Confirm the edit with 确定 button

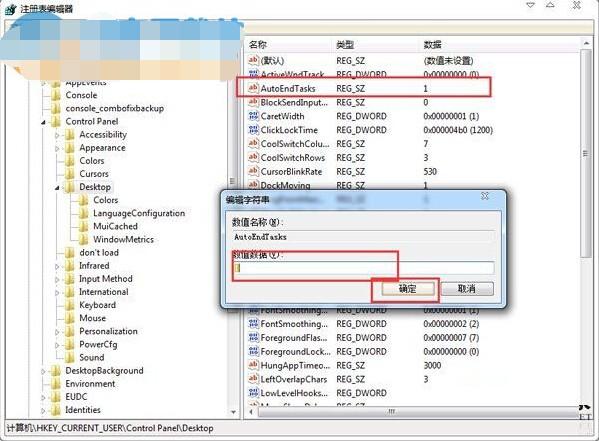point(408,289)
